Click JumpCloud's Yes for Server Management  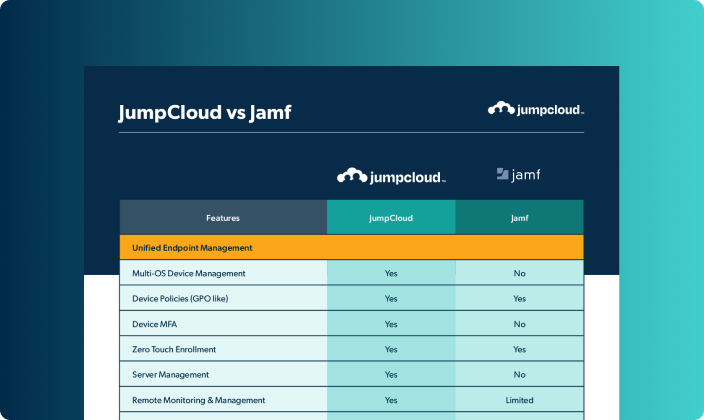391,375
